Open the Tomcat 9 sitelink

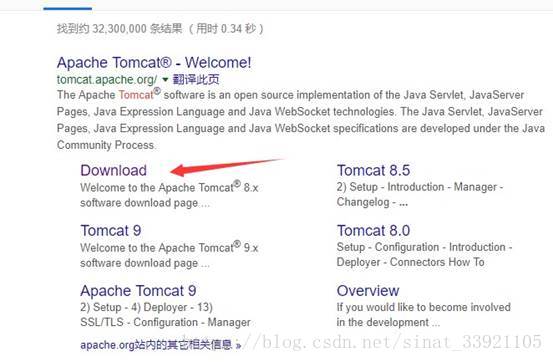point(111,231)
